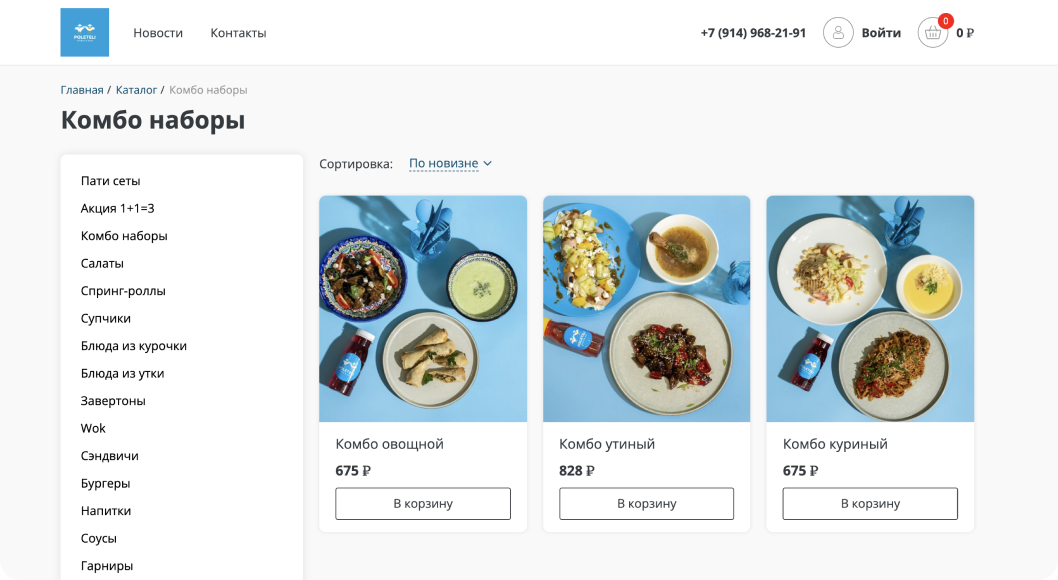
Task: Go to the Контакты page
Action: tap(238, 33)
